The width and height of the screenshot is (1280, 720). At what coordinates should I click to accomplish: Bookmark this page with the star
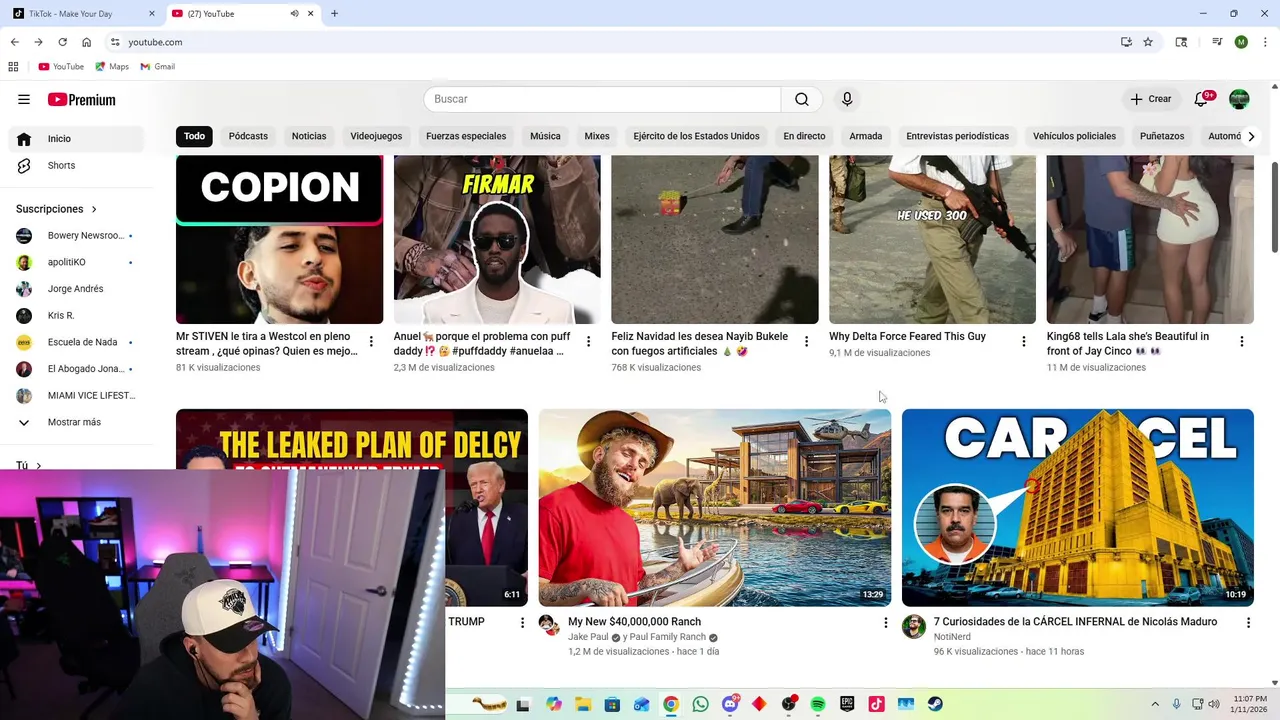point(1148,42)
